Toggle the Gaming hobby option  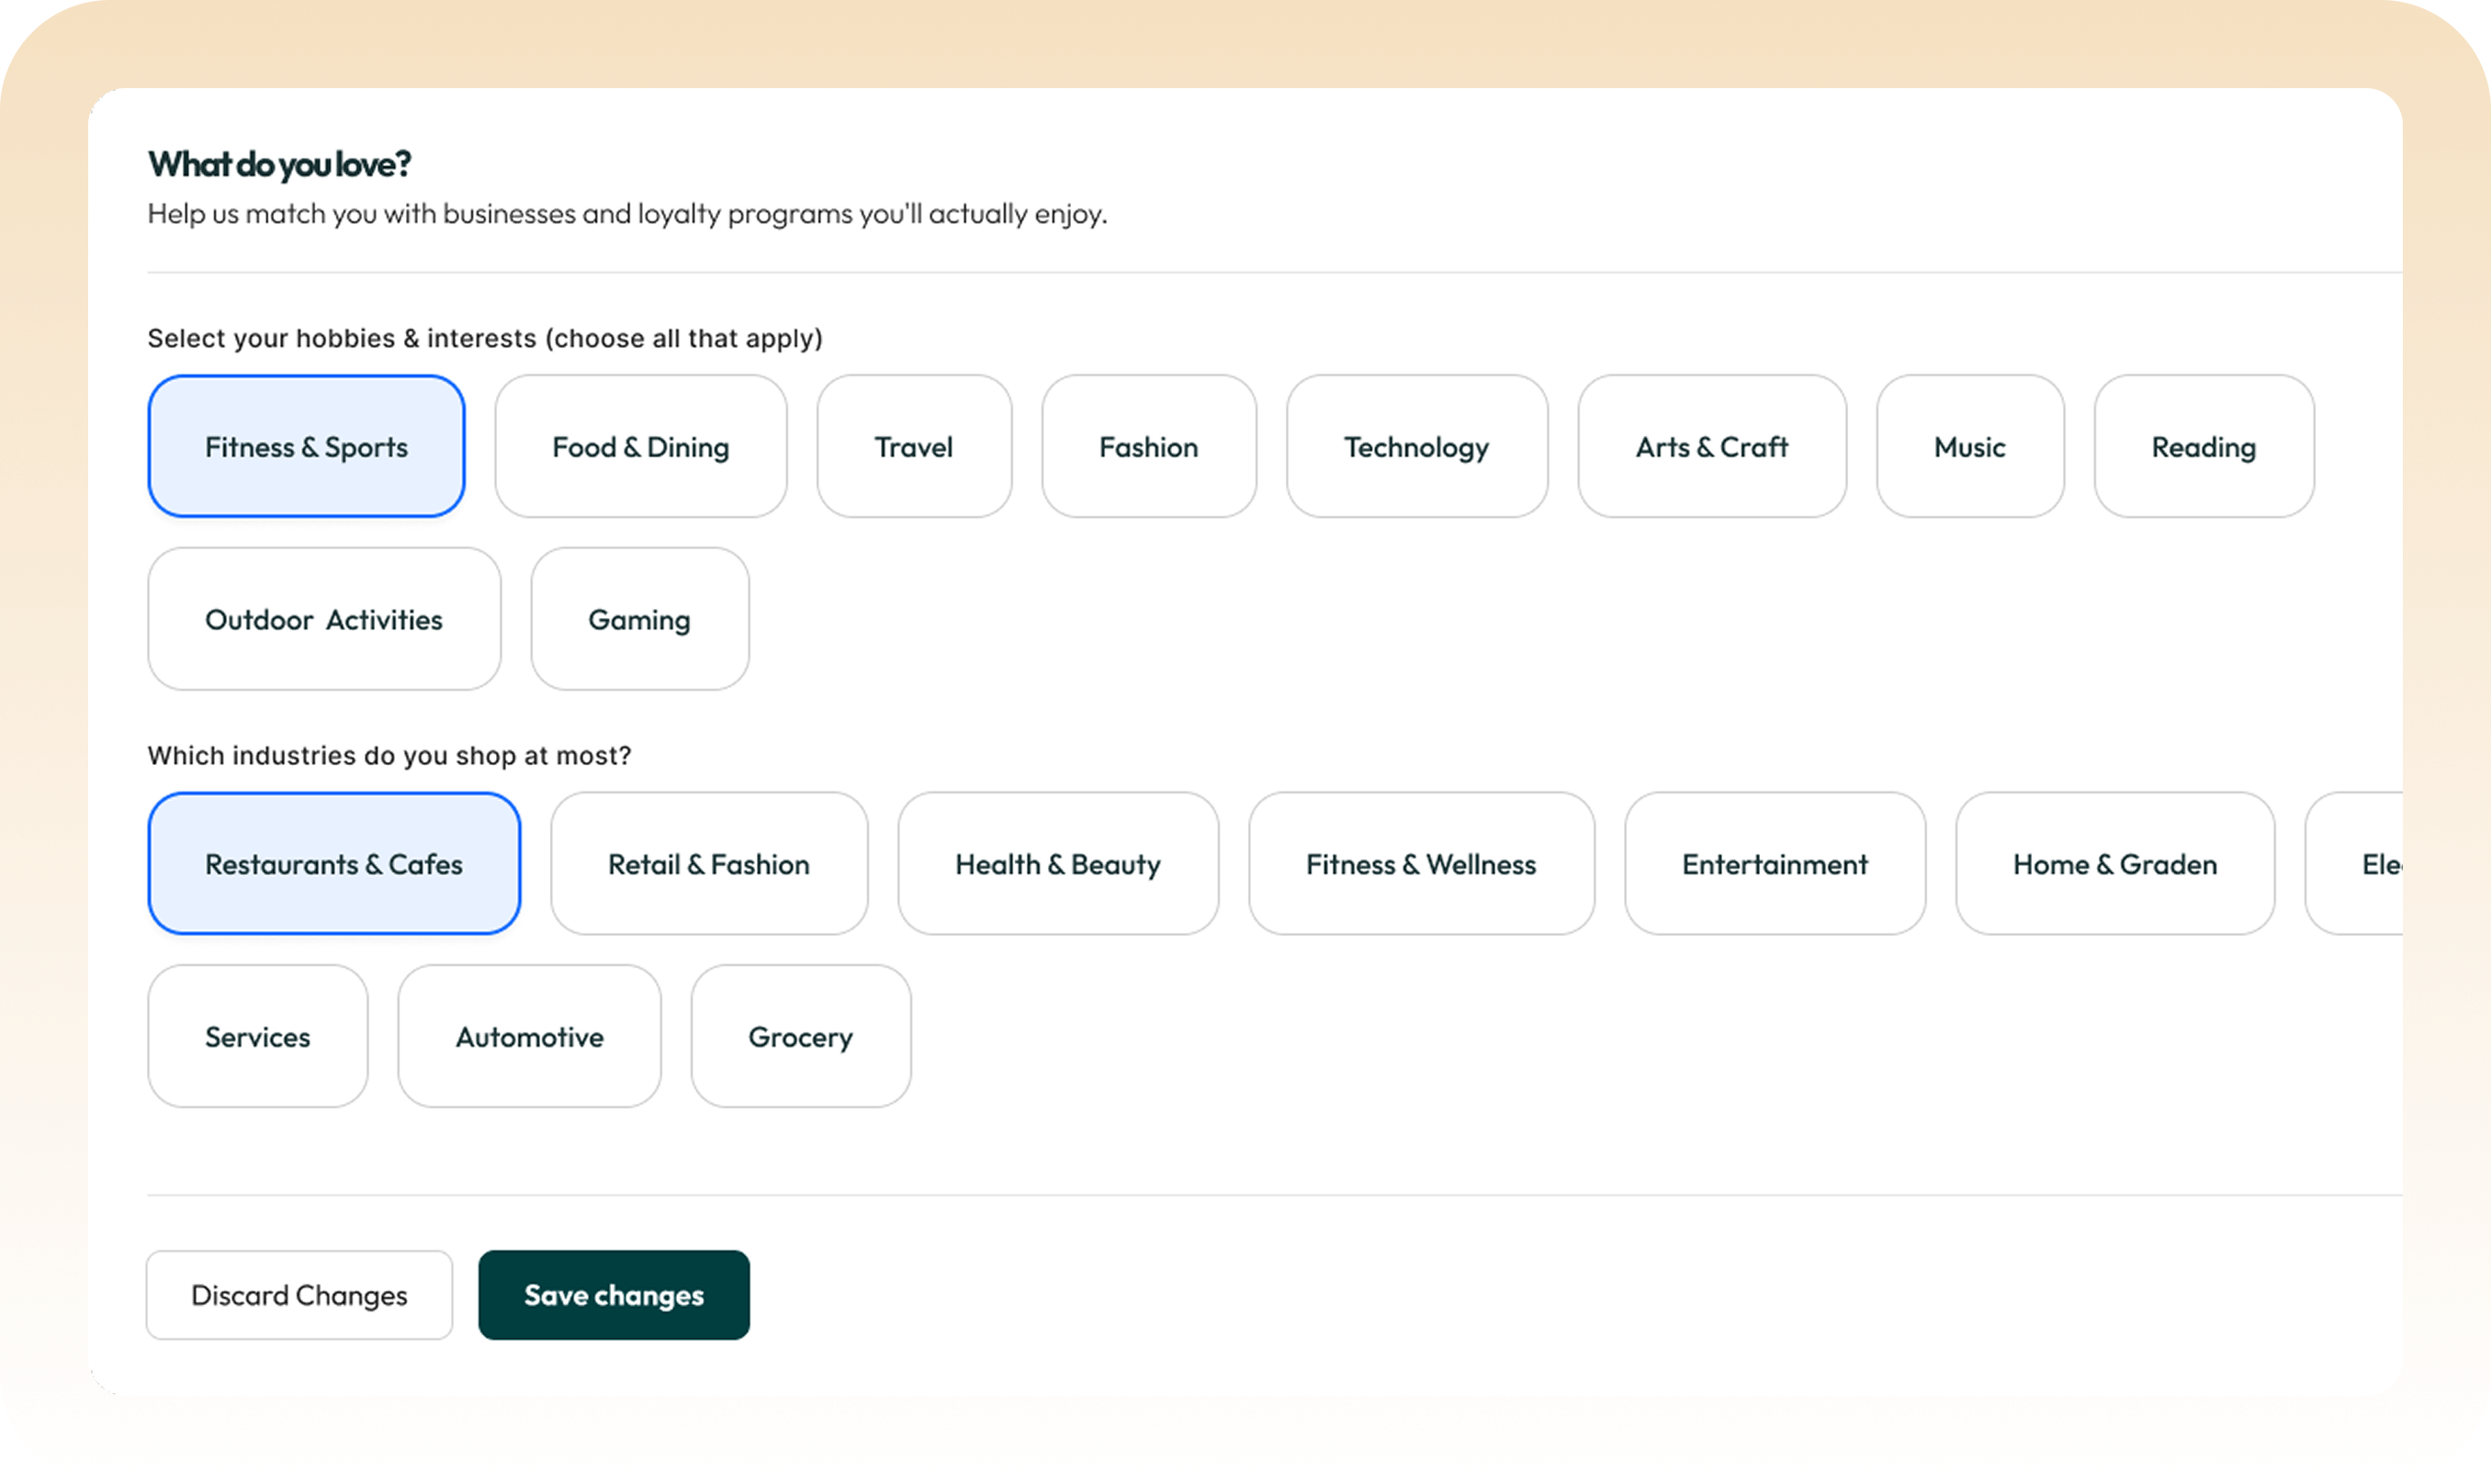click(x=639, y=619)
